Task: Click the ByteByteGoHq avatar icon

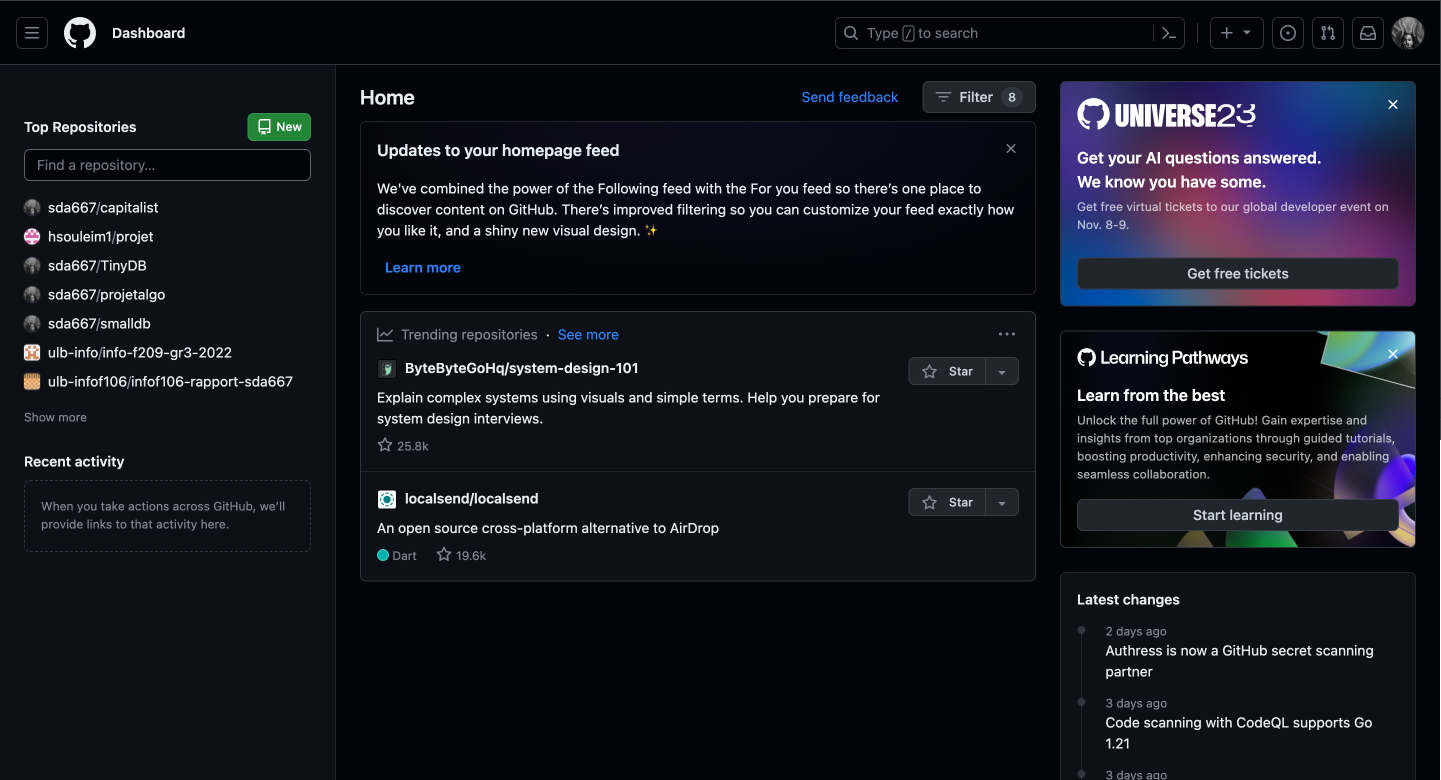Action: 387,369
